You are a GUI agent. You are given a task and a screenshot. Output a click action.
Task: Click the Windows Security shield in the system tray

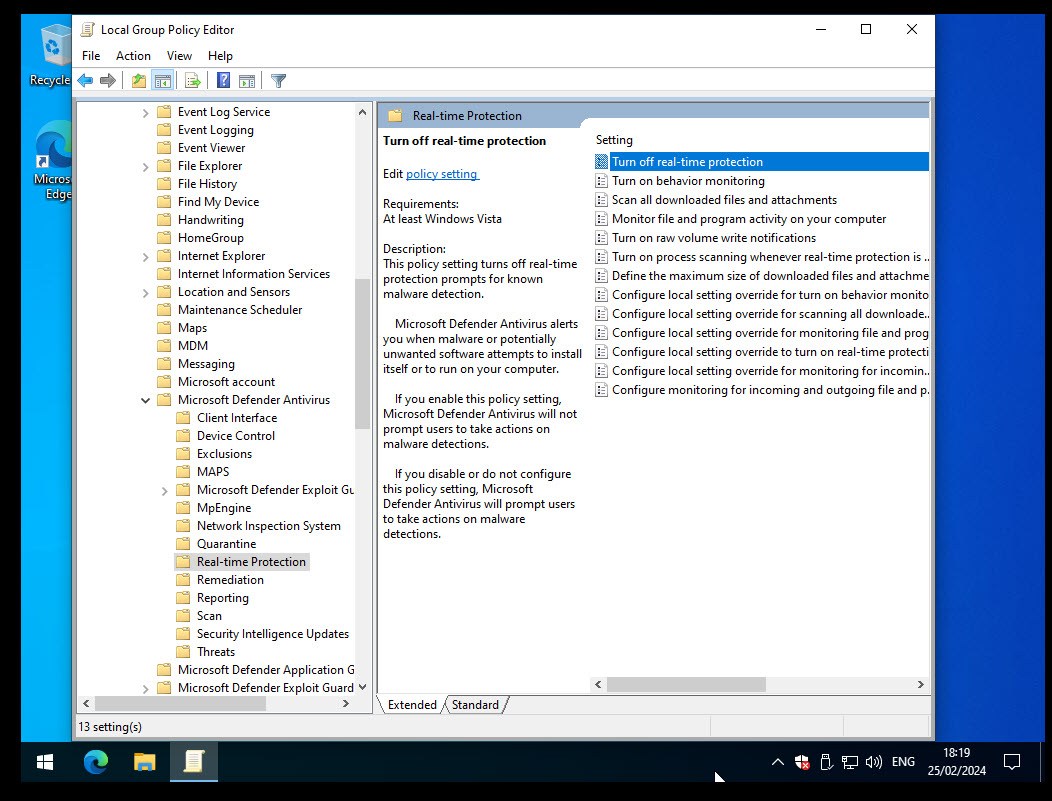click(x=802, y=762)
